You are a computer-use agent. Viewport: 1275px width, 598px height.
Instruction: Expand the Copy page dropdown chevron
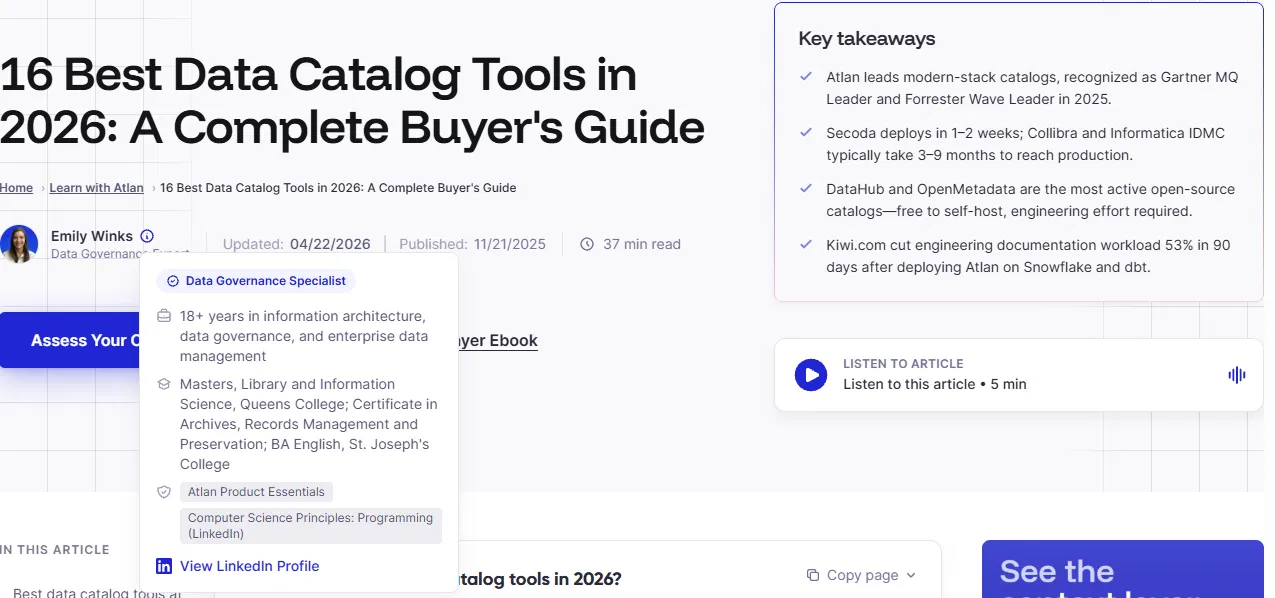click(910, 575)
